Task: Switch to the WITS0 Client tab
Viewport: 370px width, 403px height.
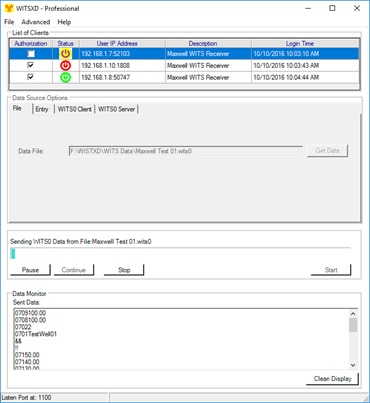Action: coord(75,109)
